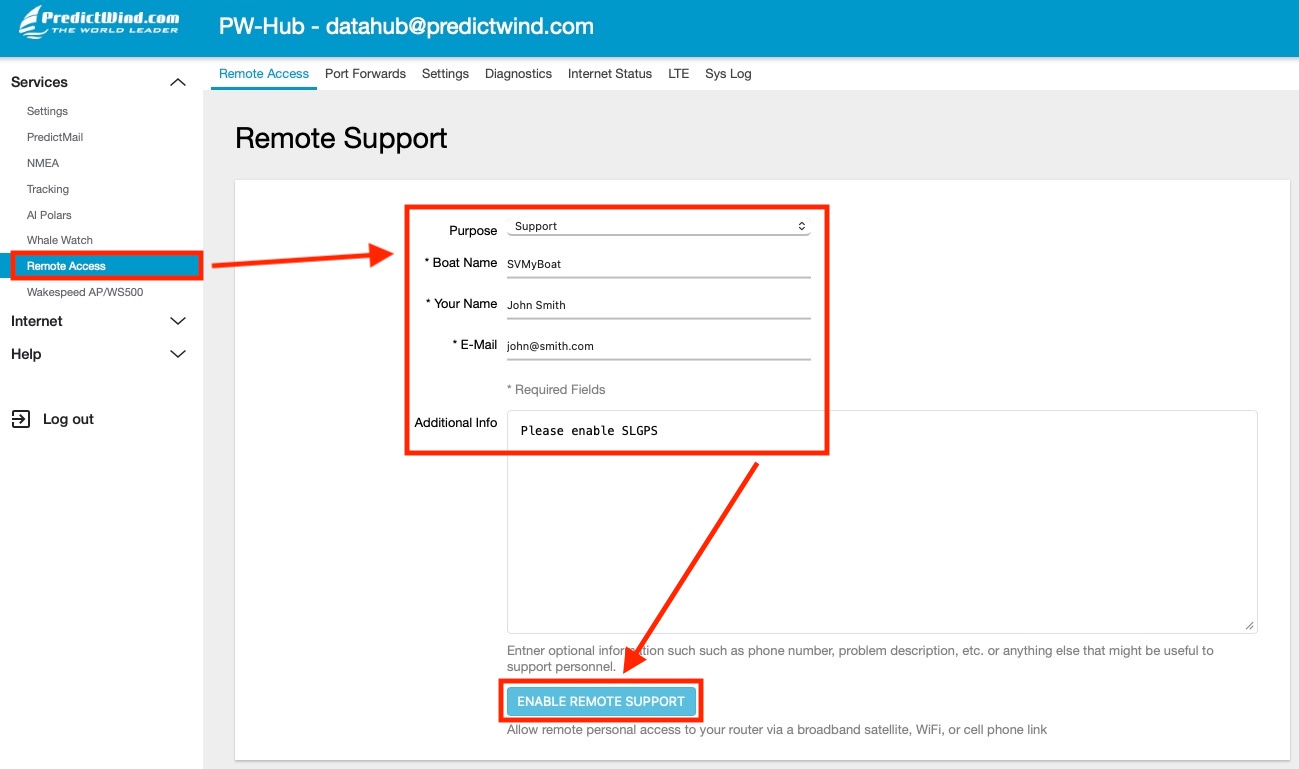Expand the Internet section
Screen dimensions: 1299x769
click(x=177, y=321)
